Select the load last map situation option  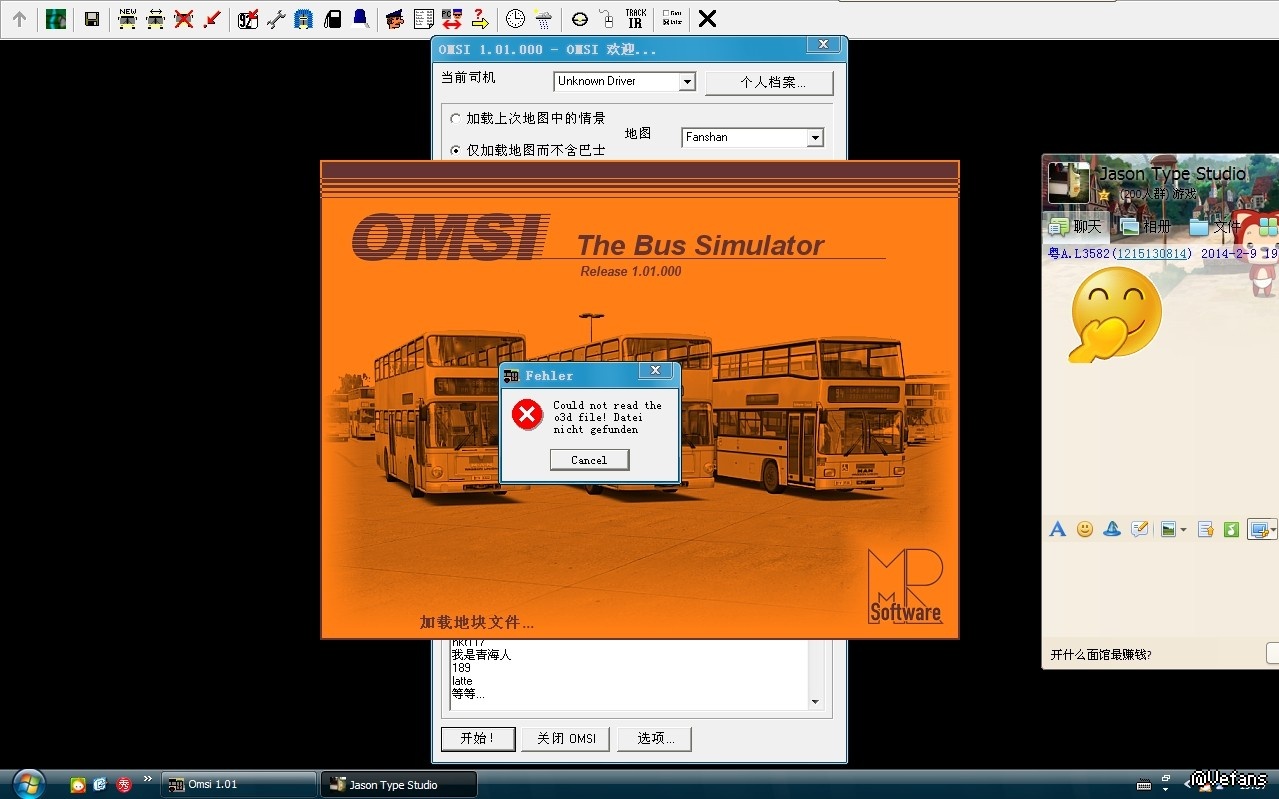pyautogui.click(x=456, y=119)
